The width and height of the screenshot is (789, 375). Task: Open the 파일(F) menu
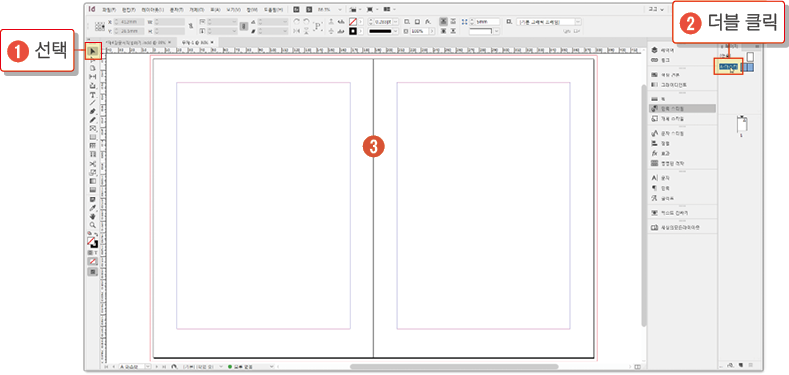click(x=108, y=9)
